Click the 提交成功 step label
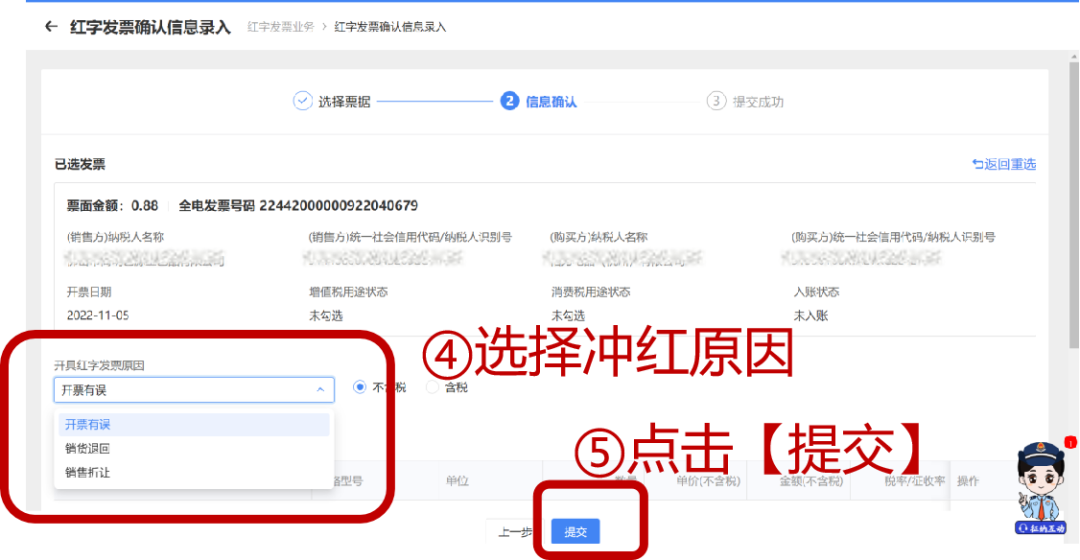The height and width of the screenshot is (560, 1080). (x=758, y=101)
